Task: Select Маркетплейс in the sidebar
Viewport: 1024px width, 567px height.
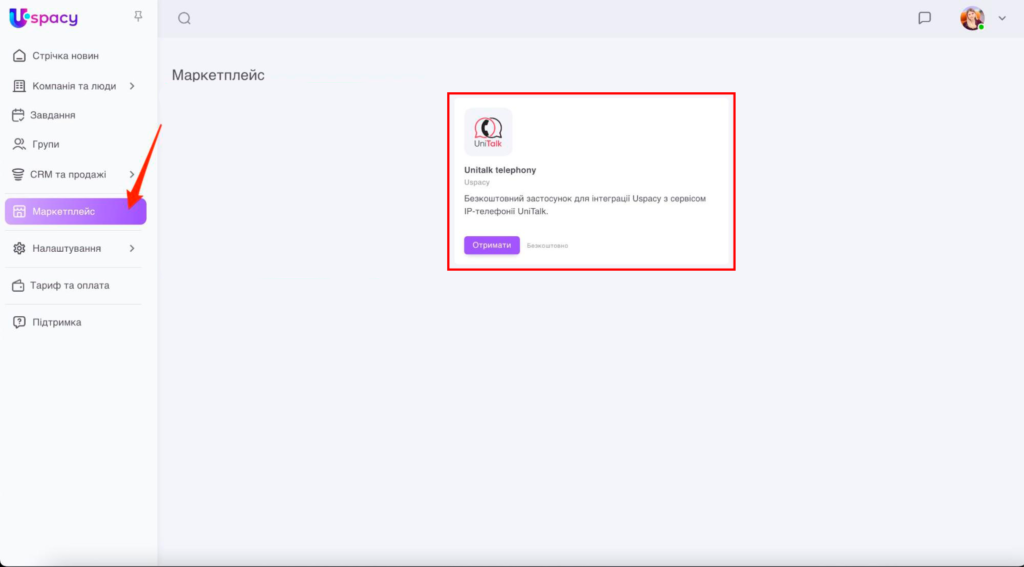Action: pyautogui.click(x=64, y=211)
